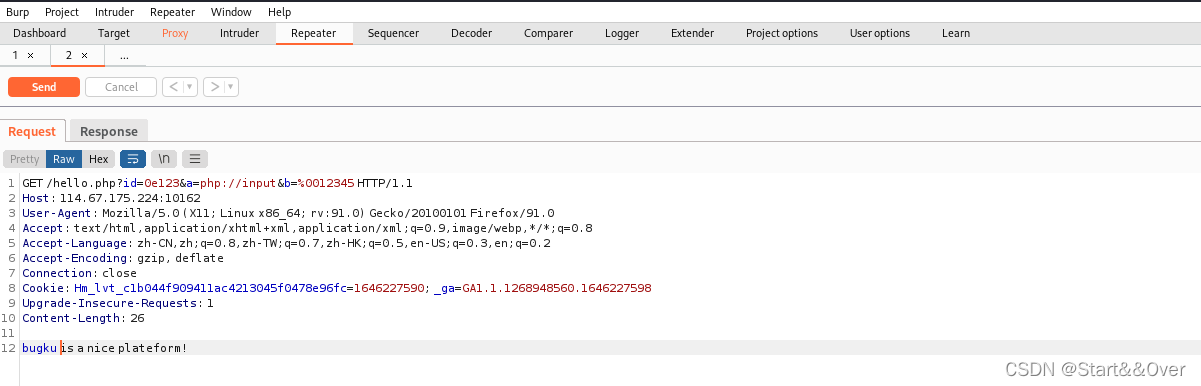Switch to the Logger tab
Image resolution: width=1201 pixels, height=386 pixels.
click(x=622, y=33)
